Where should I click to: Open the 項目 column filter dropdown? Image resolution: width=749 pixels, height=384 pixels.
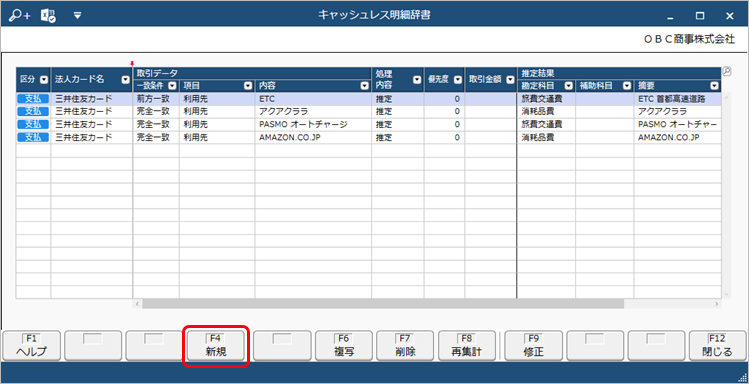(248, 86)
